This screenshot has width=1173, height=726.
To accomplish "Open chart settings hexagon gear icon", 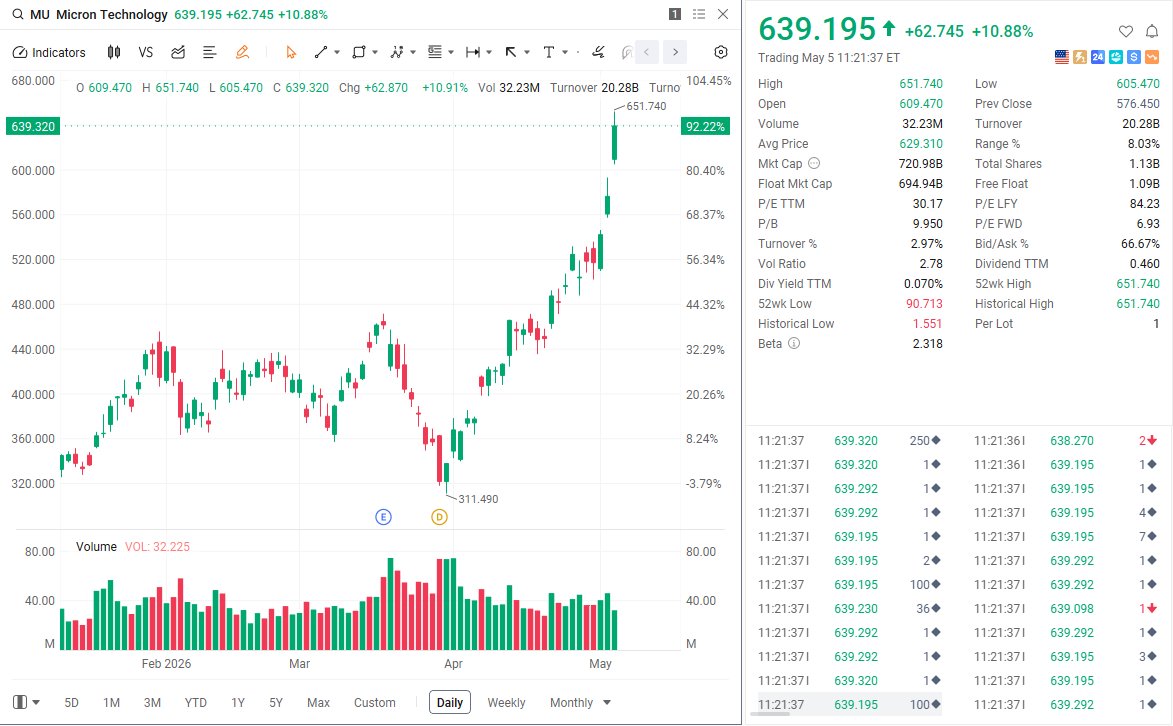I will point(720,52).
